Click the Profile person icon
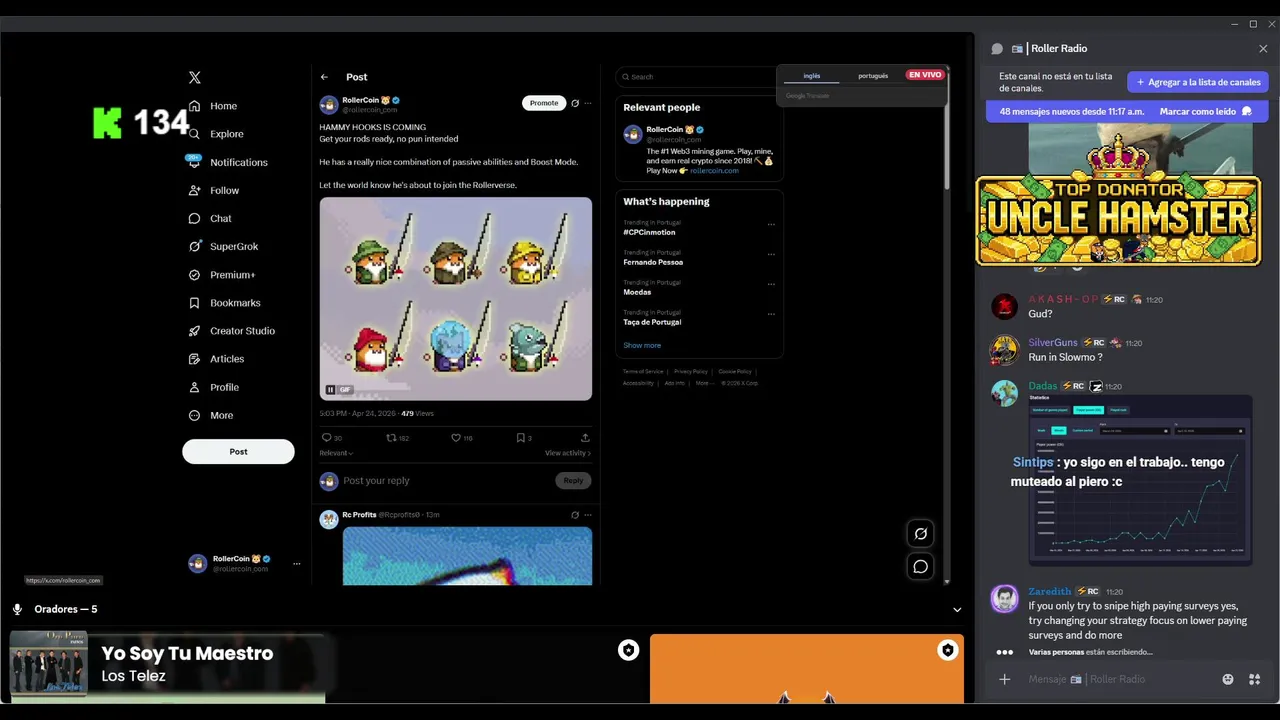The width and height of the screenshot is (1280, 720). [195, 387]
